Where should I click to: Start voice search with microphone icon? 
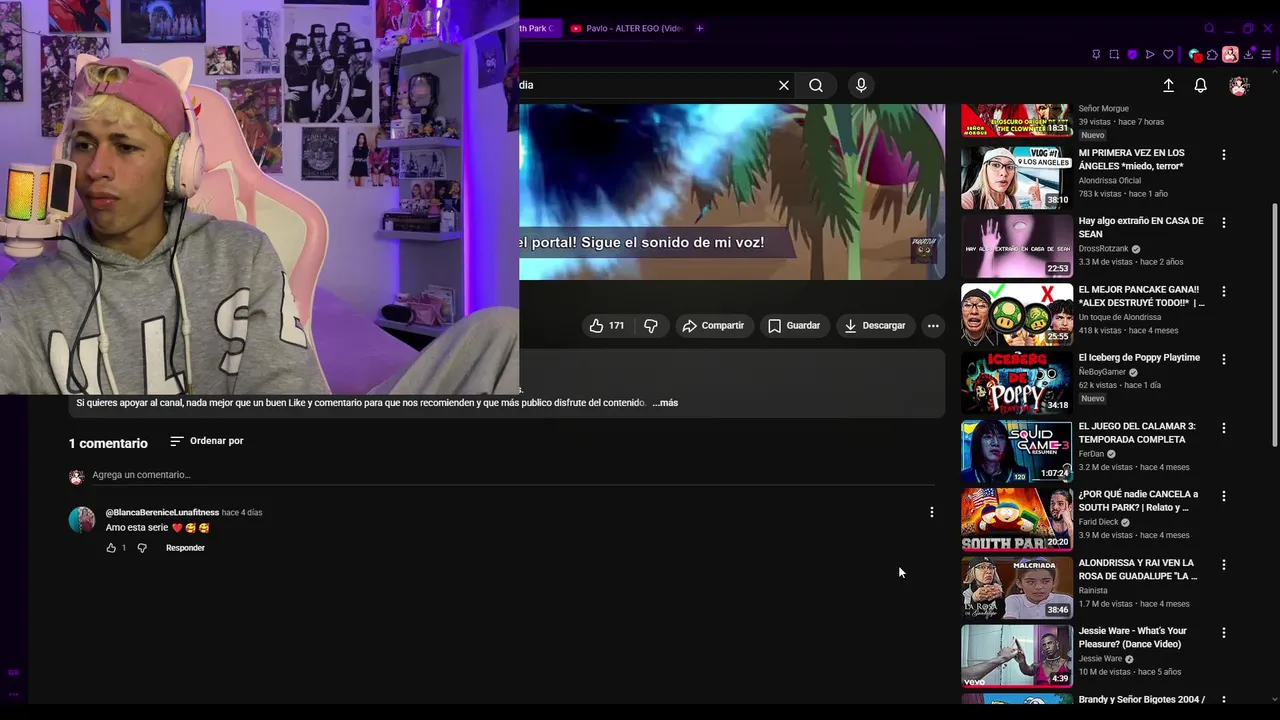coord(861,86)
